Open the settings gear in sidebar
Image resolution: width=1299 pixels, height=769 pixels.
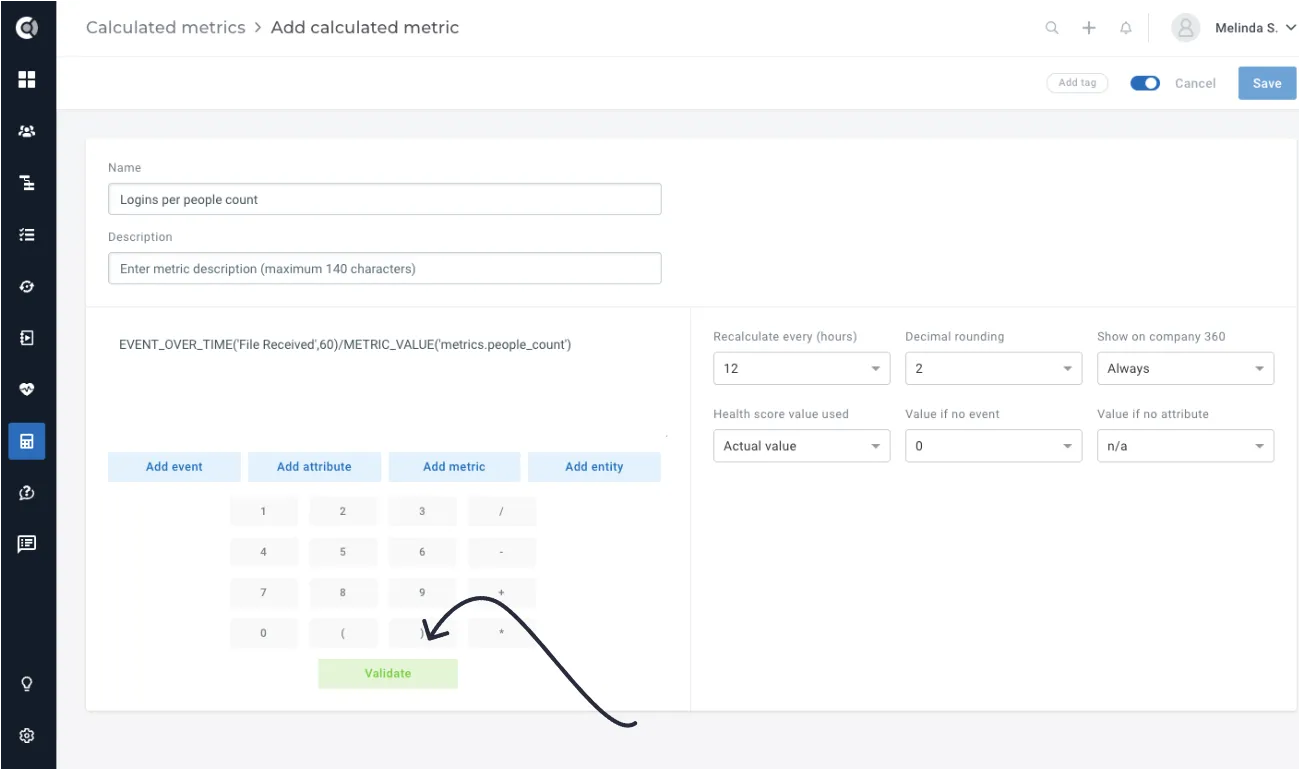pyautogui.click(x=27, y=736)
